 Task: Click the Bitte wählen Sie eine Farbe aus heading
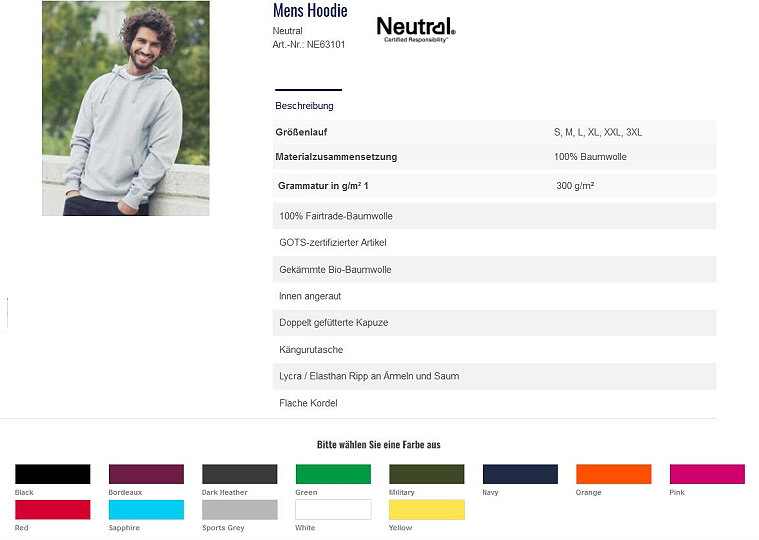tap(379, 445)
